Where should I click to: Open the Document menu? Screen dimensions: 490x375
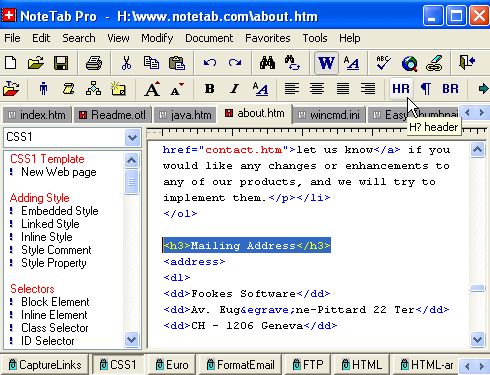click(209, 38)
